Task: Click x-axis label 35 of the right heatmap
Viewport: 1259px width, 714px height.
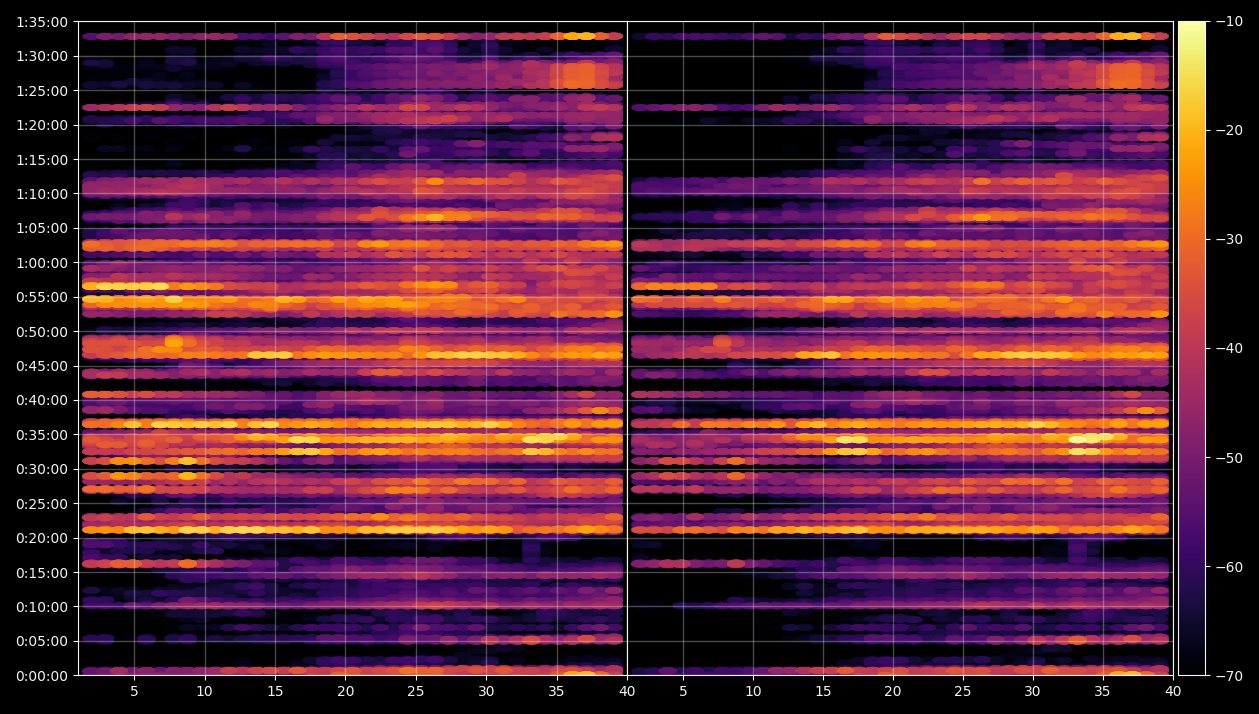Action: (x=1103, y=691)
